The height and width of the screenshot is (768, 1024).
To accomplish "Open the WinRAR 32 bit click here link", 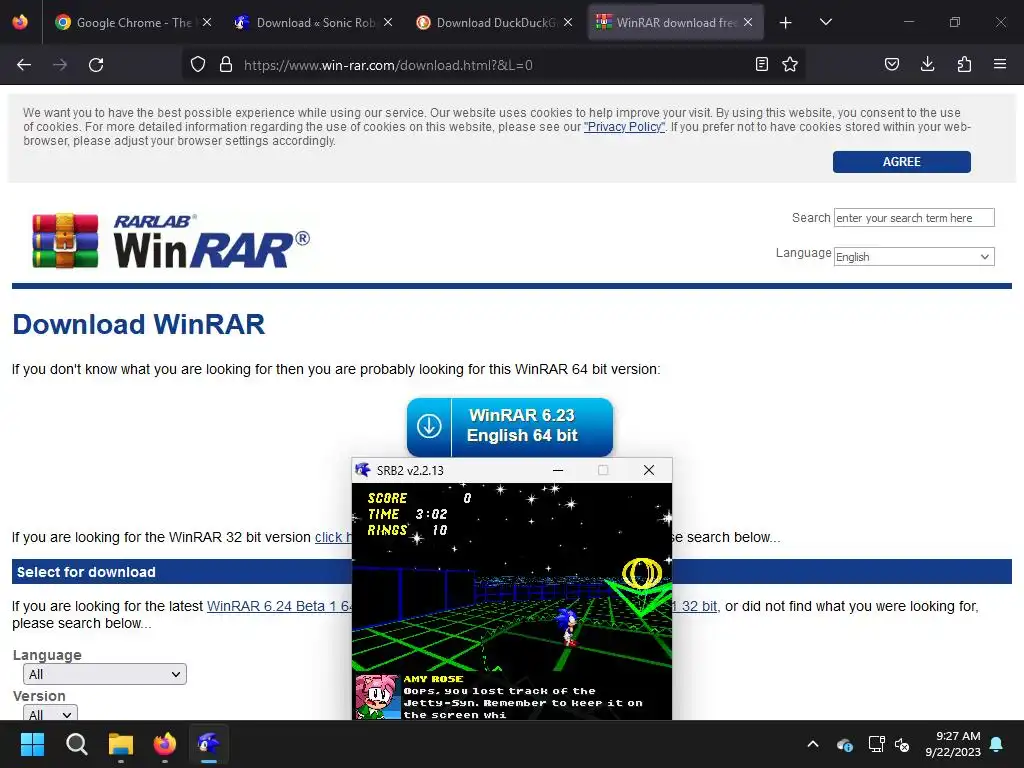I will point(333,537).
